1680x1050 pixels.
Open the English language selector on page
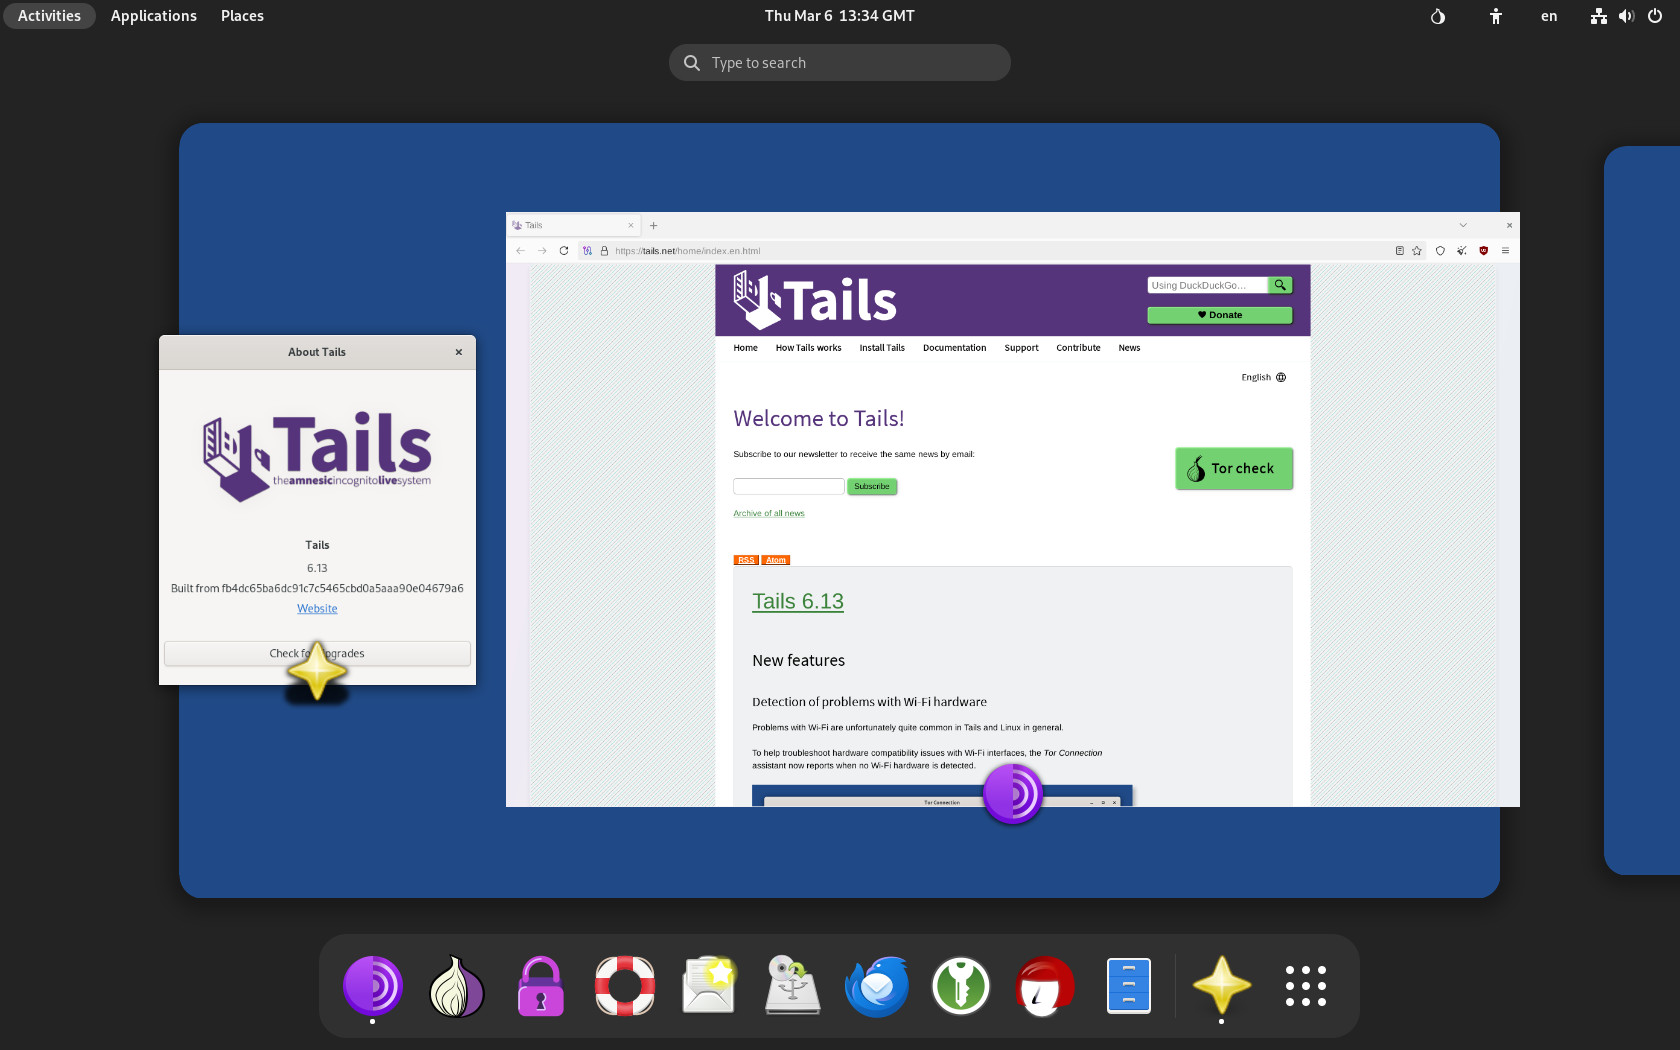(x=1264, y=378)
